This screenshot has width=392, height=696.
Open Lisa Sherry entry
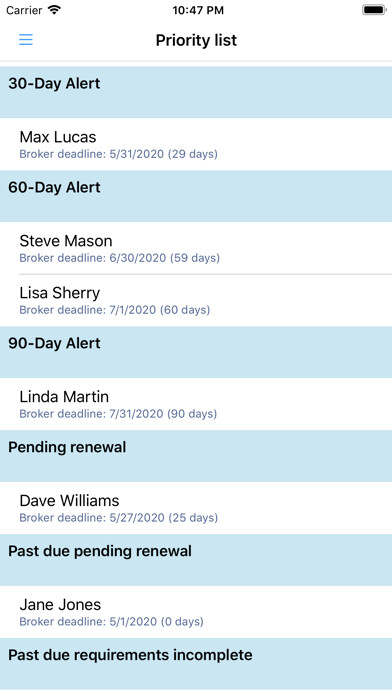pyautogui.click(x=196, y=301)
